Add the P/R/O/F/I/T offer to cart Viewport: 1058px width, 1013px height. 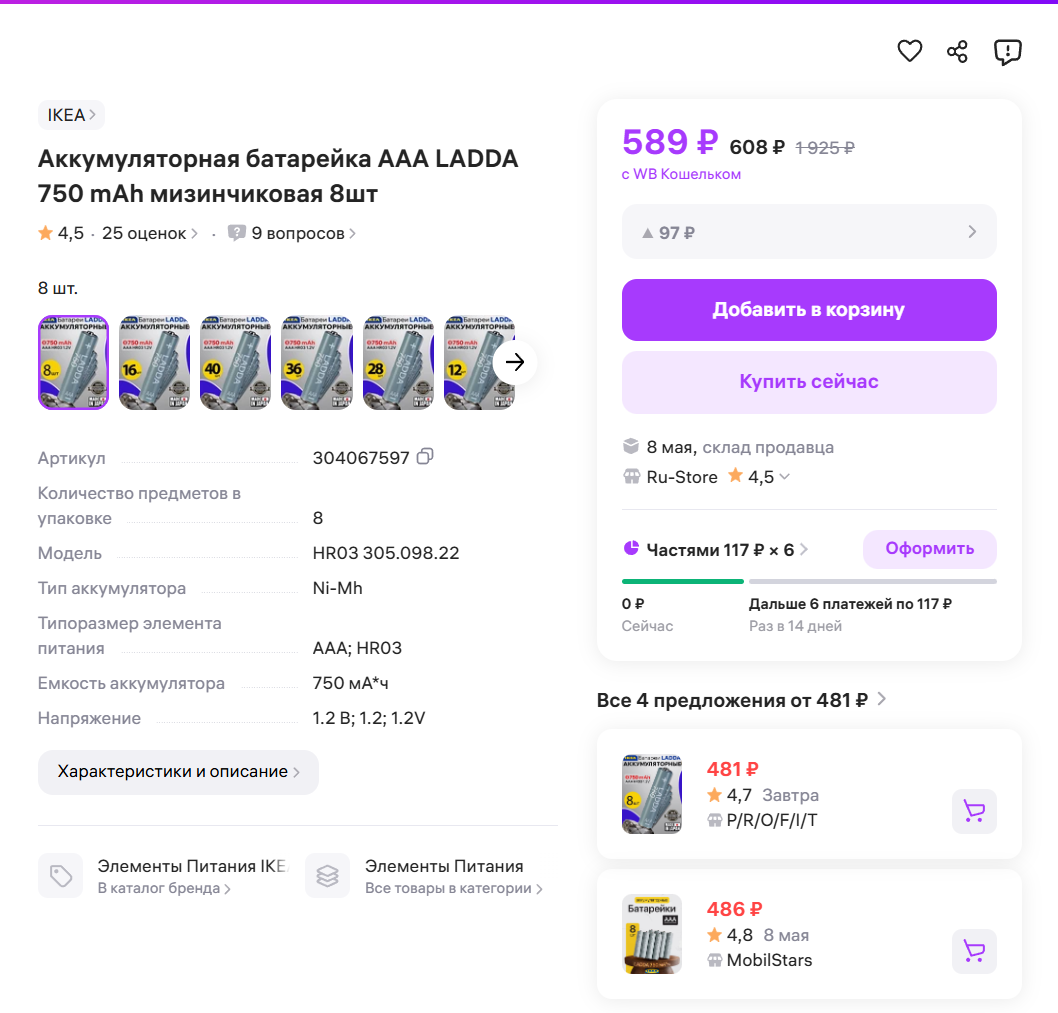pos(973,811)
